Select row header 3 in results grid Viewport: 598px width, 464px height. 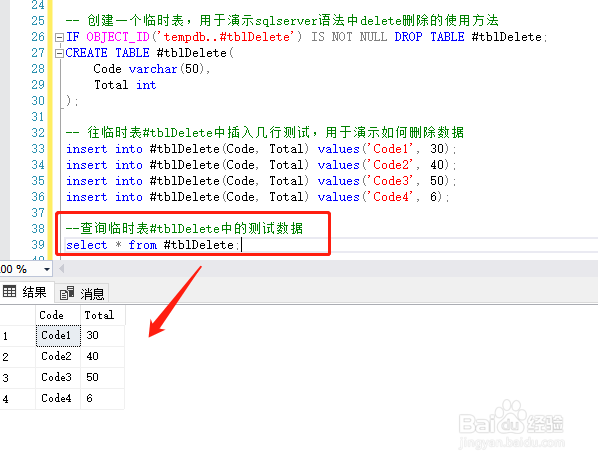coord(18,378)
